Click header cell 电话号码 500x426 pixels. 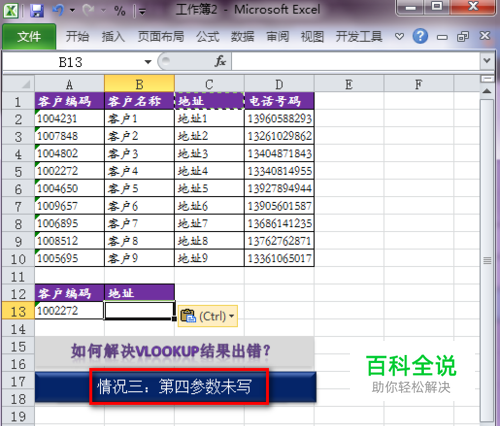point(279,101)
